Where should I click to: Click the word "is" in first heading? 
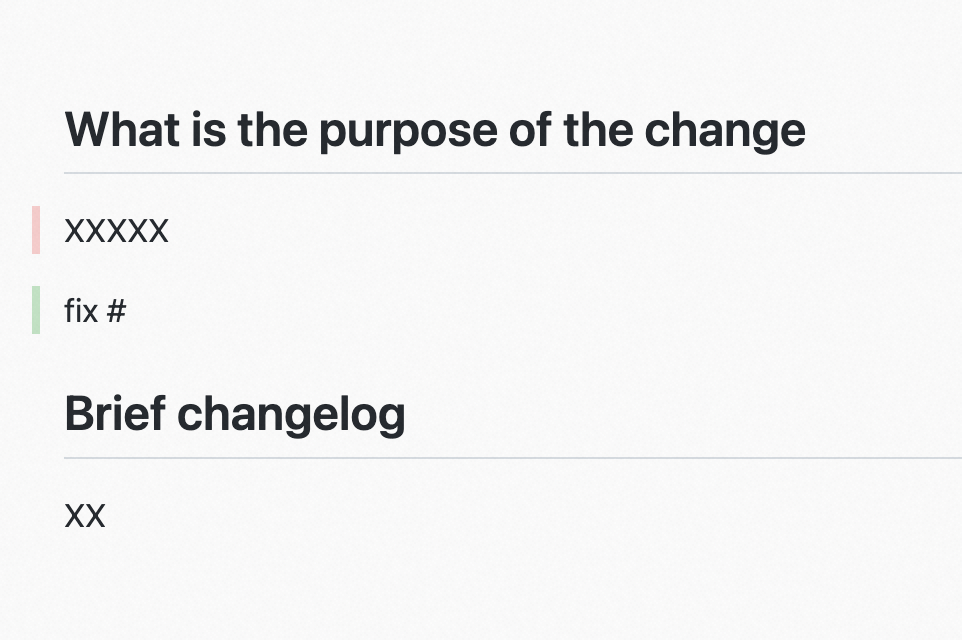pyautogui.click(x=209, y=129)
